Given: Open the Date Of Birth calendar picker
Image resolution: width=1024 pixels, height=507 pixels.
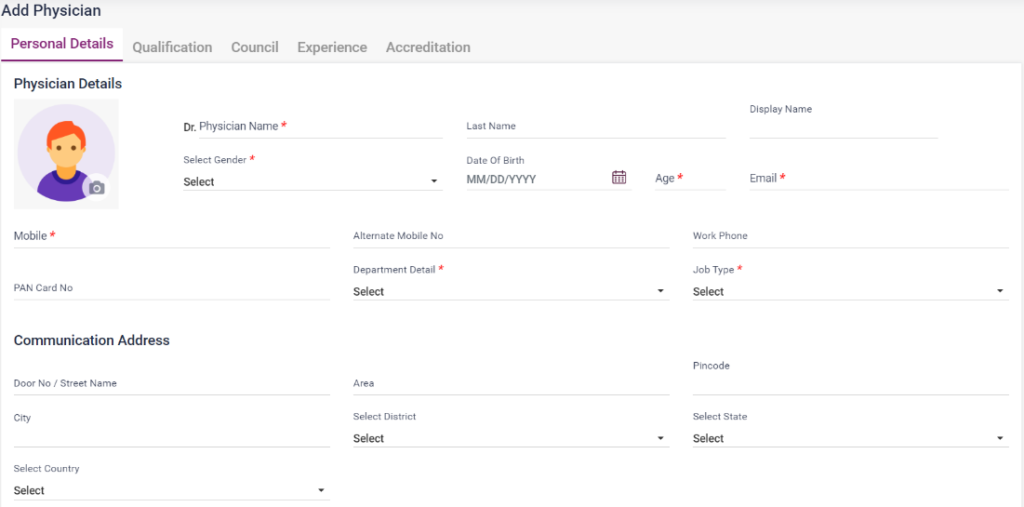Looking at the screenshot, I should (x=619, y=177).
